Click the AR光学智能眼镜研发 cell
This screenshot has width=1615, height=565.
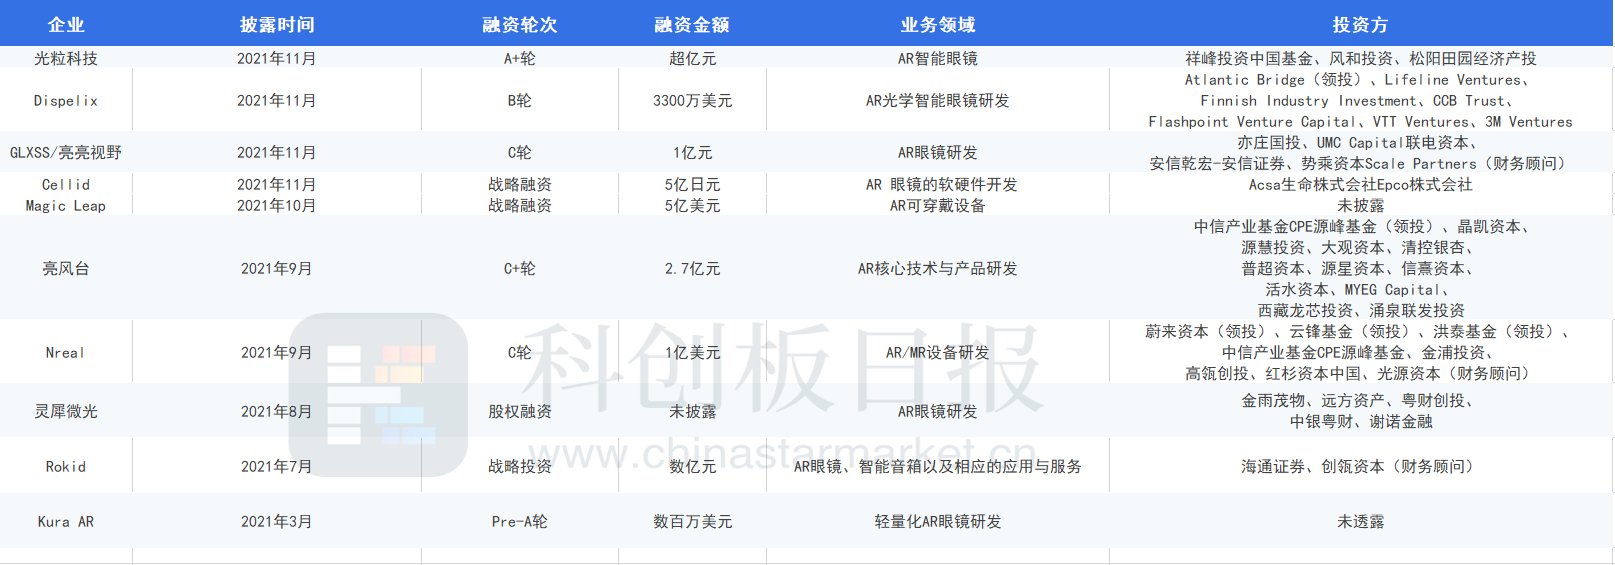point(938,101)
